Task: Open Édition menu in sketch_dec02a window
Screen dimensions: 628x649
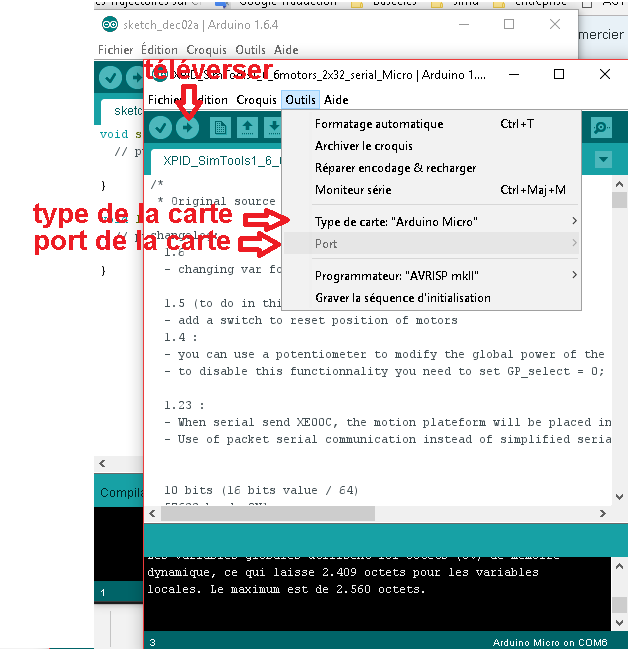Action: pyautogui.click(x=159, y=50)
